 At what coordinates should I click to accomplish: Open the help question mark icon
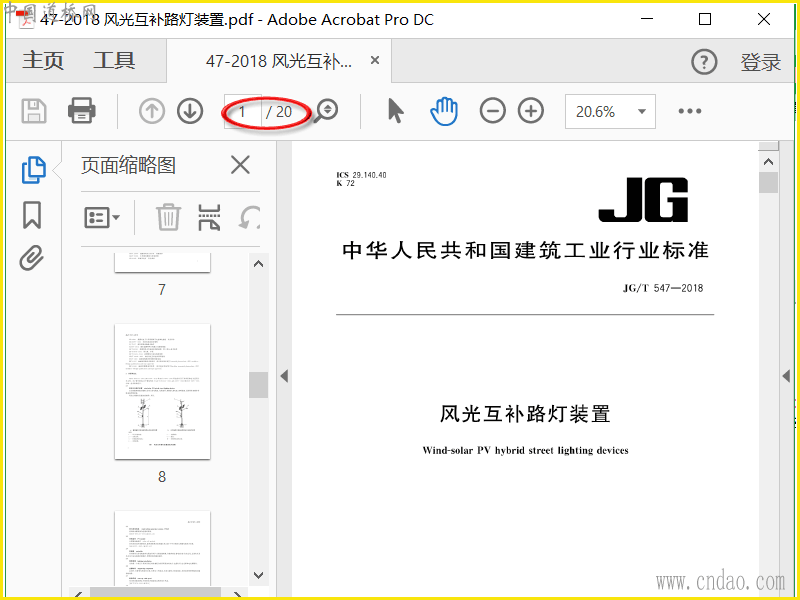pos(704,62)
